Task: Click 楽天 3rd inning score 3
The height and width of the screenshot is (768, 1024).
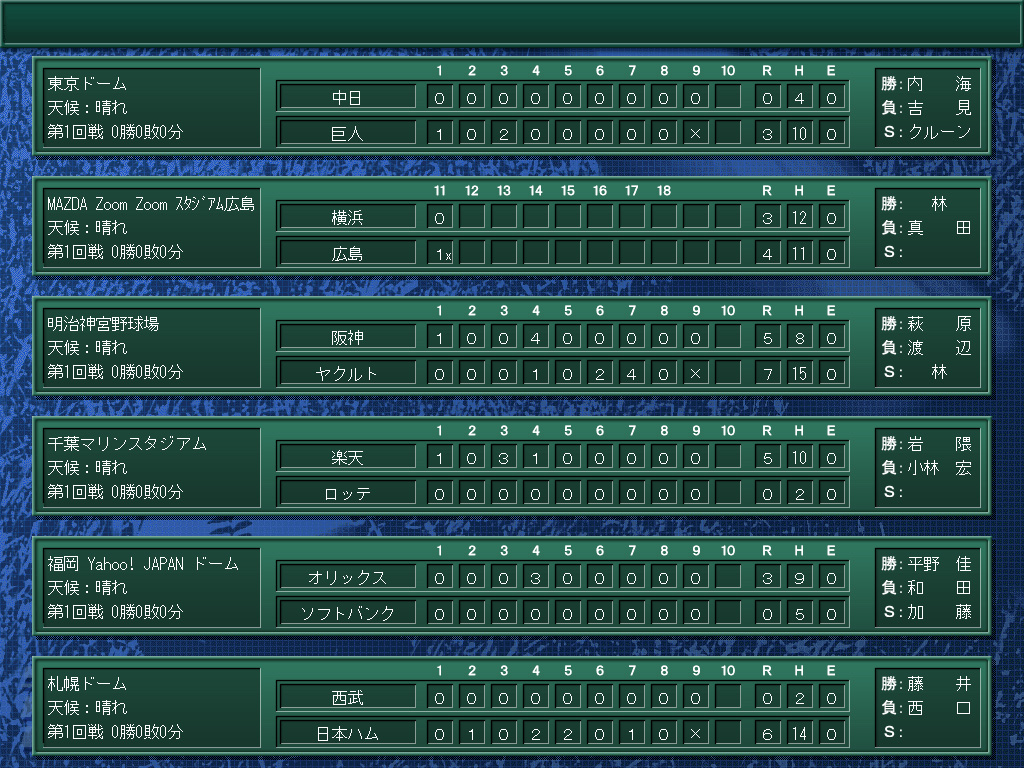Action: coord(504,458)
